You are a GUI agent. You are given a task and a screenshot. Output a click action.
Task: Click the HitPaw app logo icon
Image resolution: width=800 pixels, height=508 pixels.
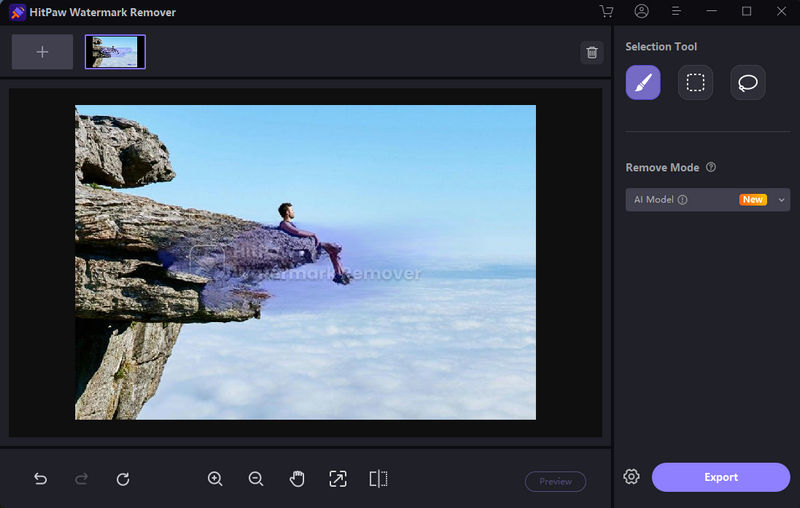pos(17,12)
